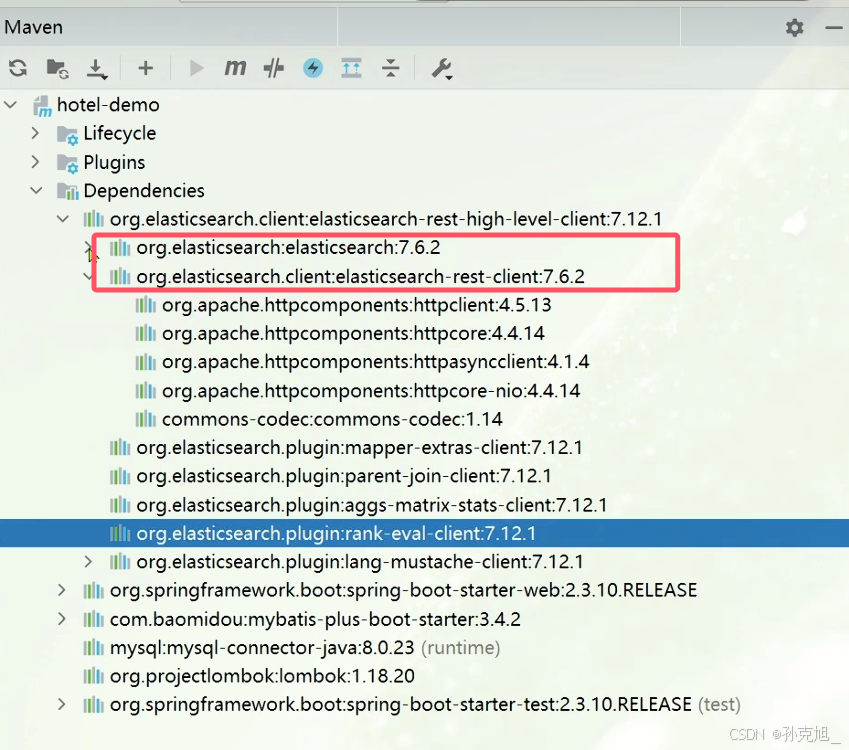Collapse the Dependencies node
Viewport: 849px width, 750px height.
click(36, 190)
